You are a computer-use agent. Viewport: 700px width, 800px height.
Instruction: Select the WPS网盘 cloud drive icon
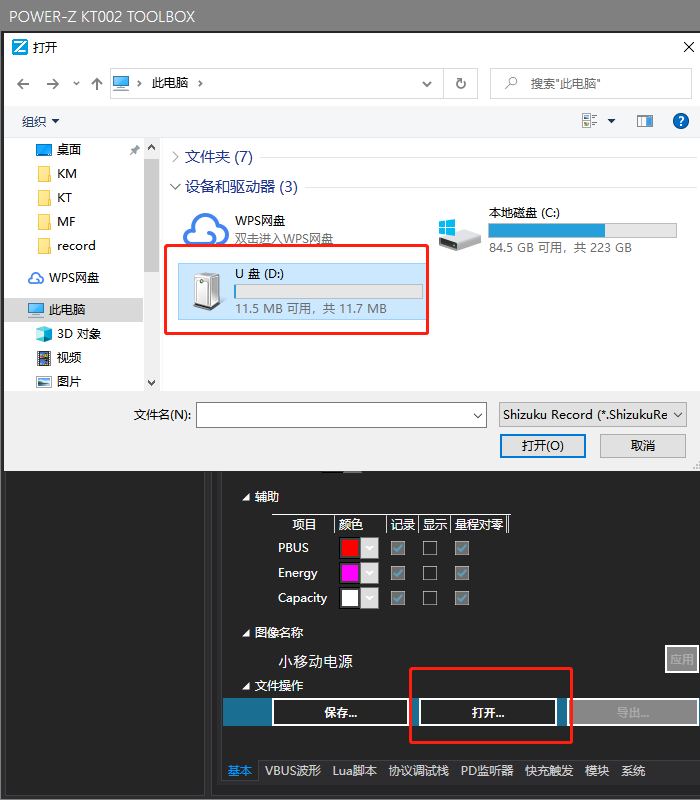click(206, 229)
